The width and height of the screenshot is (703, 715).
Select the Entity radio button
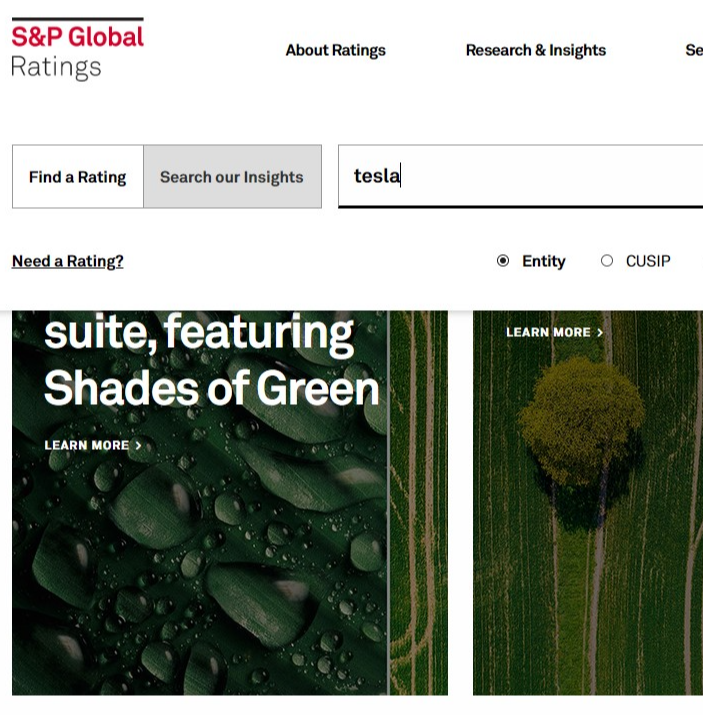pos(503,261)
